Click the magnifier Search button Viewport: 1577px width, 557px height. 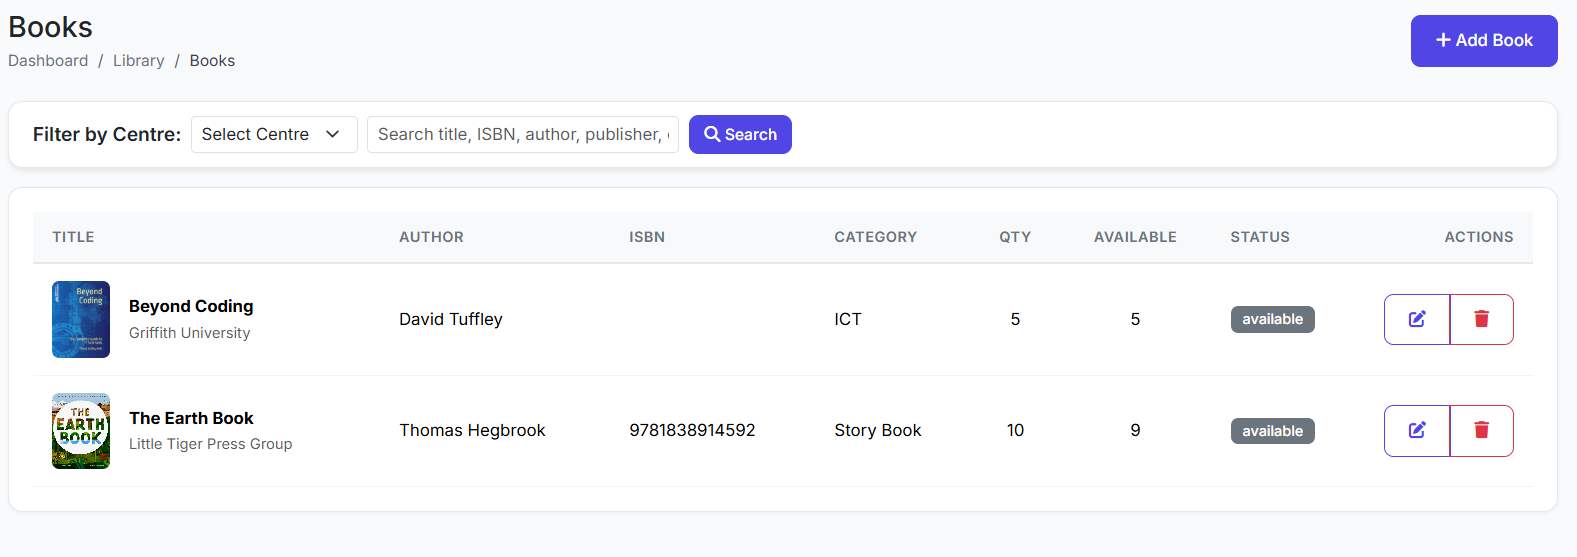pos(740,134)
